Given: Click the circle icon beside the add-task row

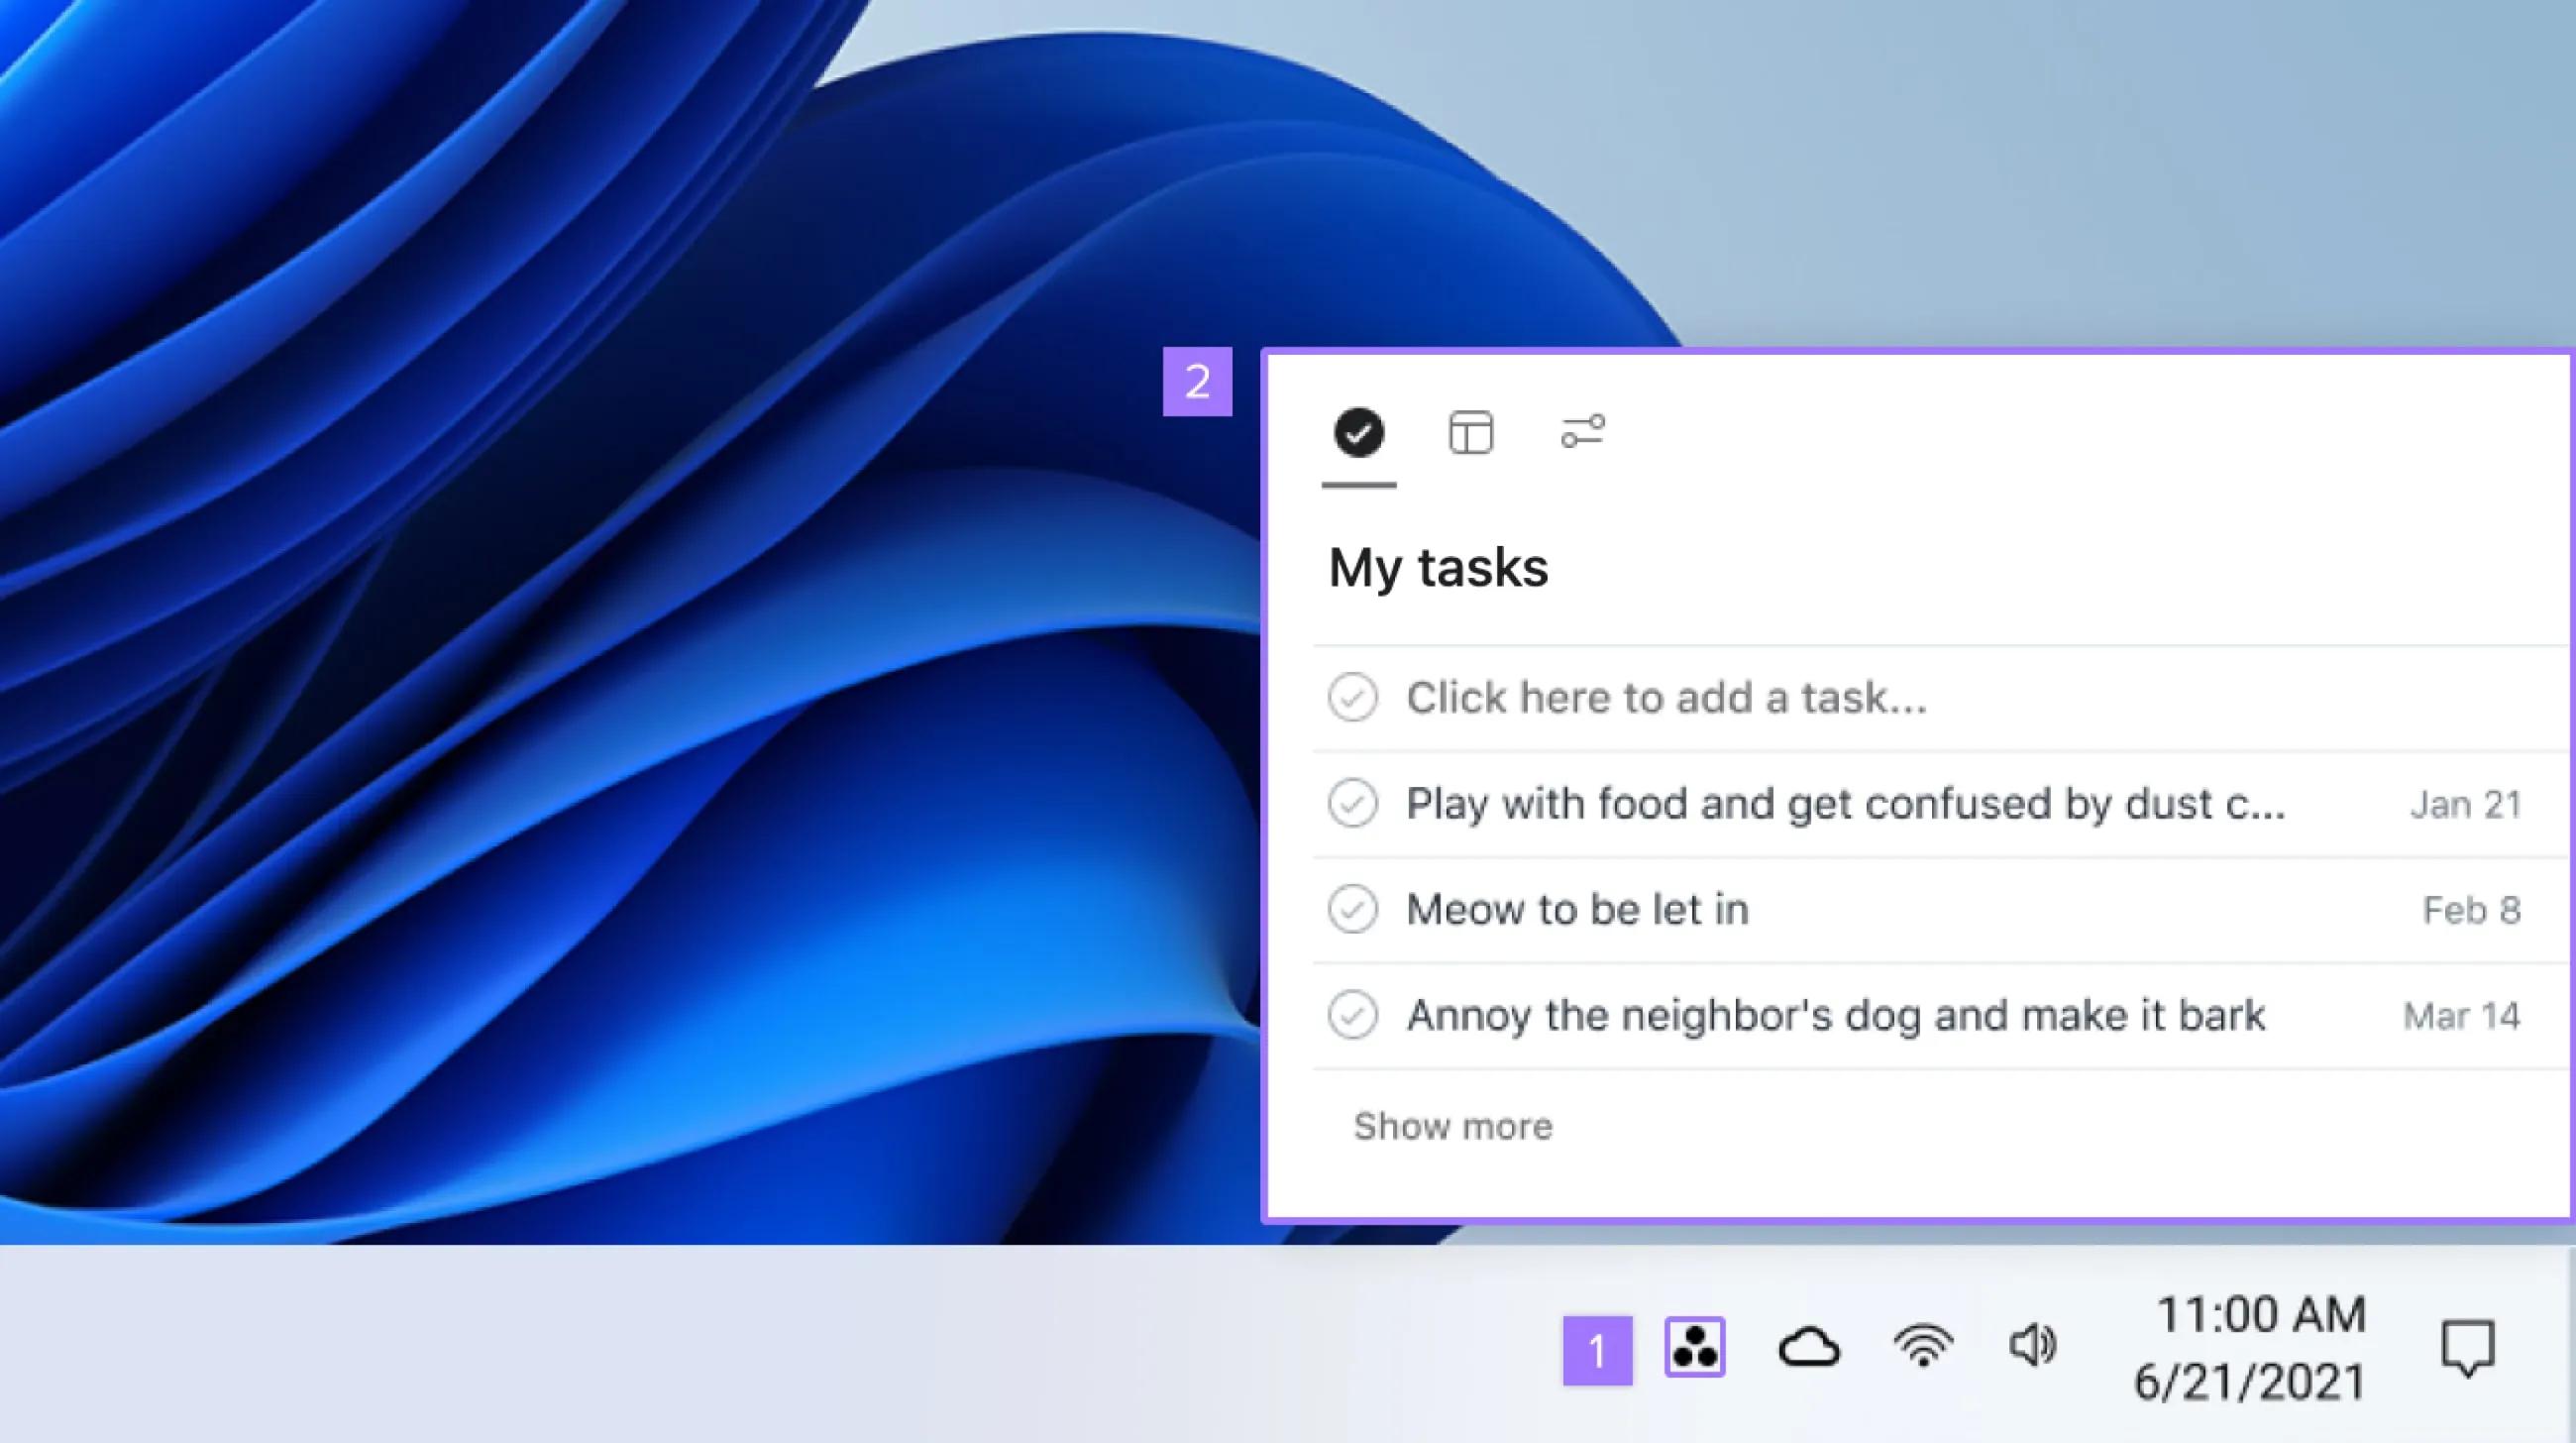Looking at the screenshot, I should 1354,697.
